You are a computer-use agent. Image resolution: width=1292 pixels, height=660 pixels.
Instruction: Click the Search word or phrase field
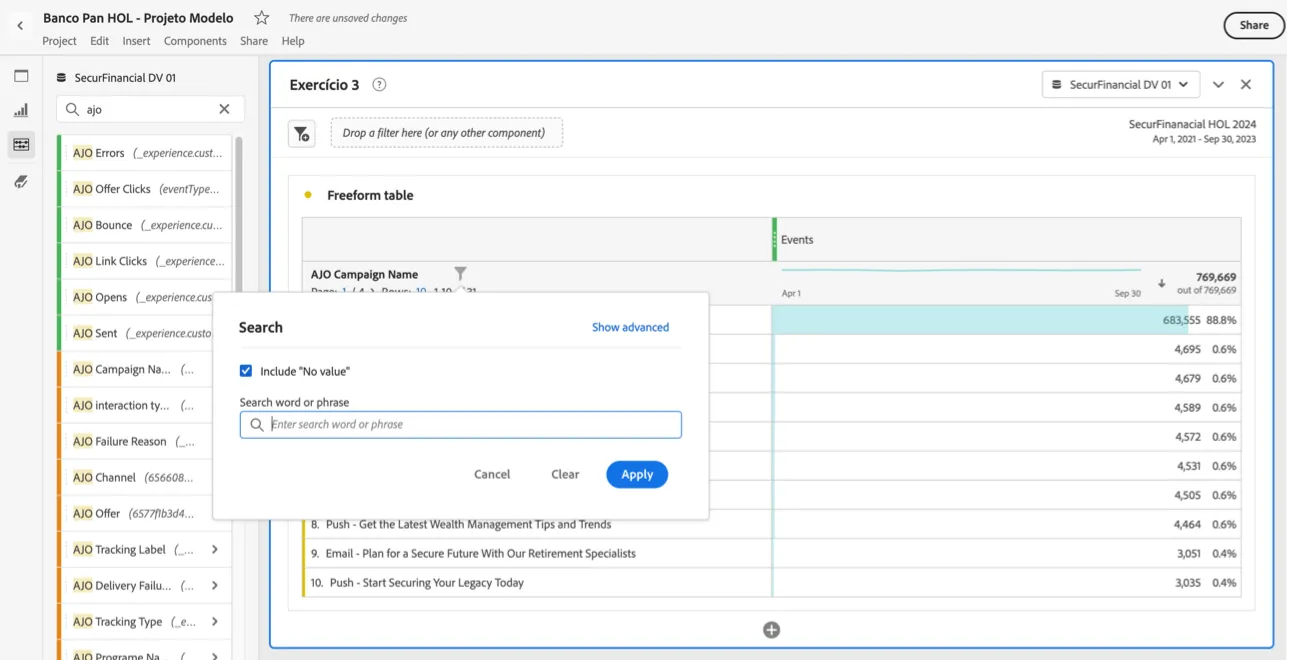click(461, 425)
